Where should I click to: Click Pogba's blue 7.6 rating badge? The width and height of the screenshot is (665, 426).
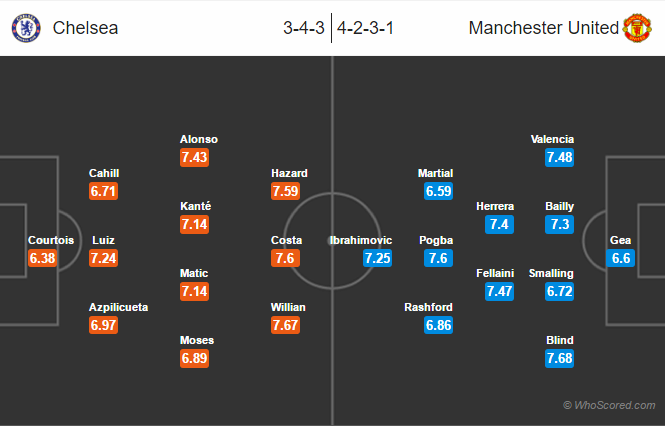click(x=439, y=258)
